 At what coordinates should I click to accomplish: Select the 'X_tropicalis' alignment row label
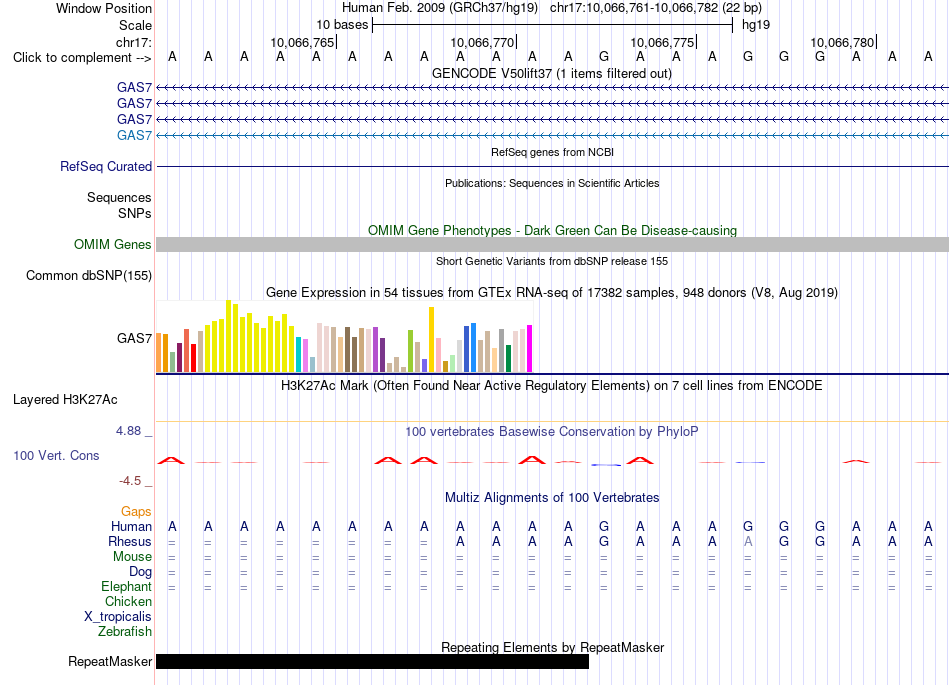click(x=118, y=617)
